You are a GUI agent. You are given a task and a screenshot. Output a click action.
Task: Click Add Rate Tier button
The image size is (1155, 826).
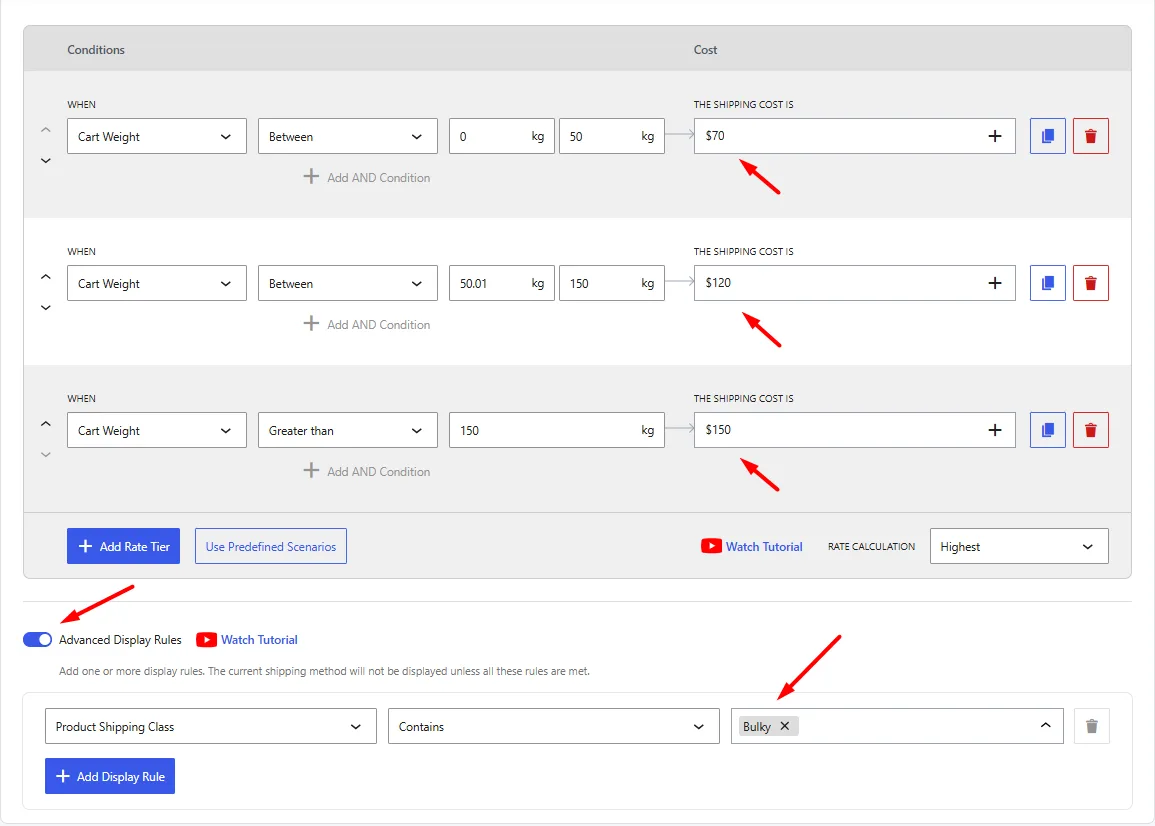tap(123, 546)
